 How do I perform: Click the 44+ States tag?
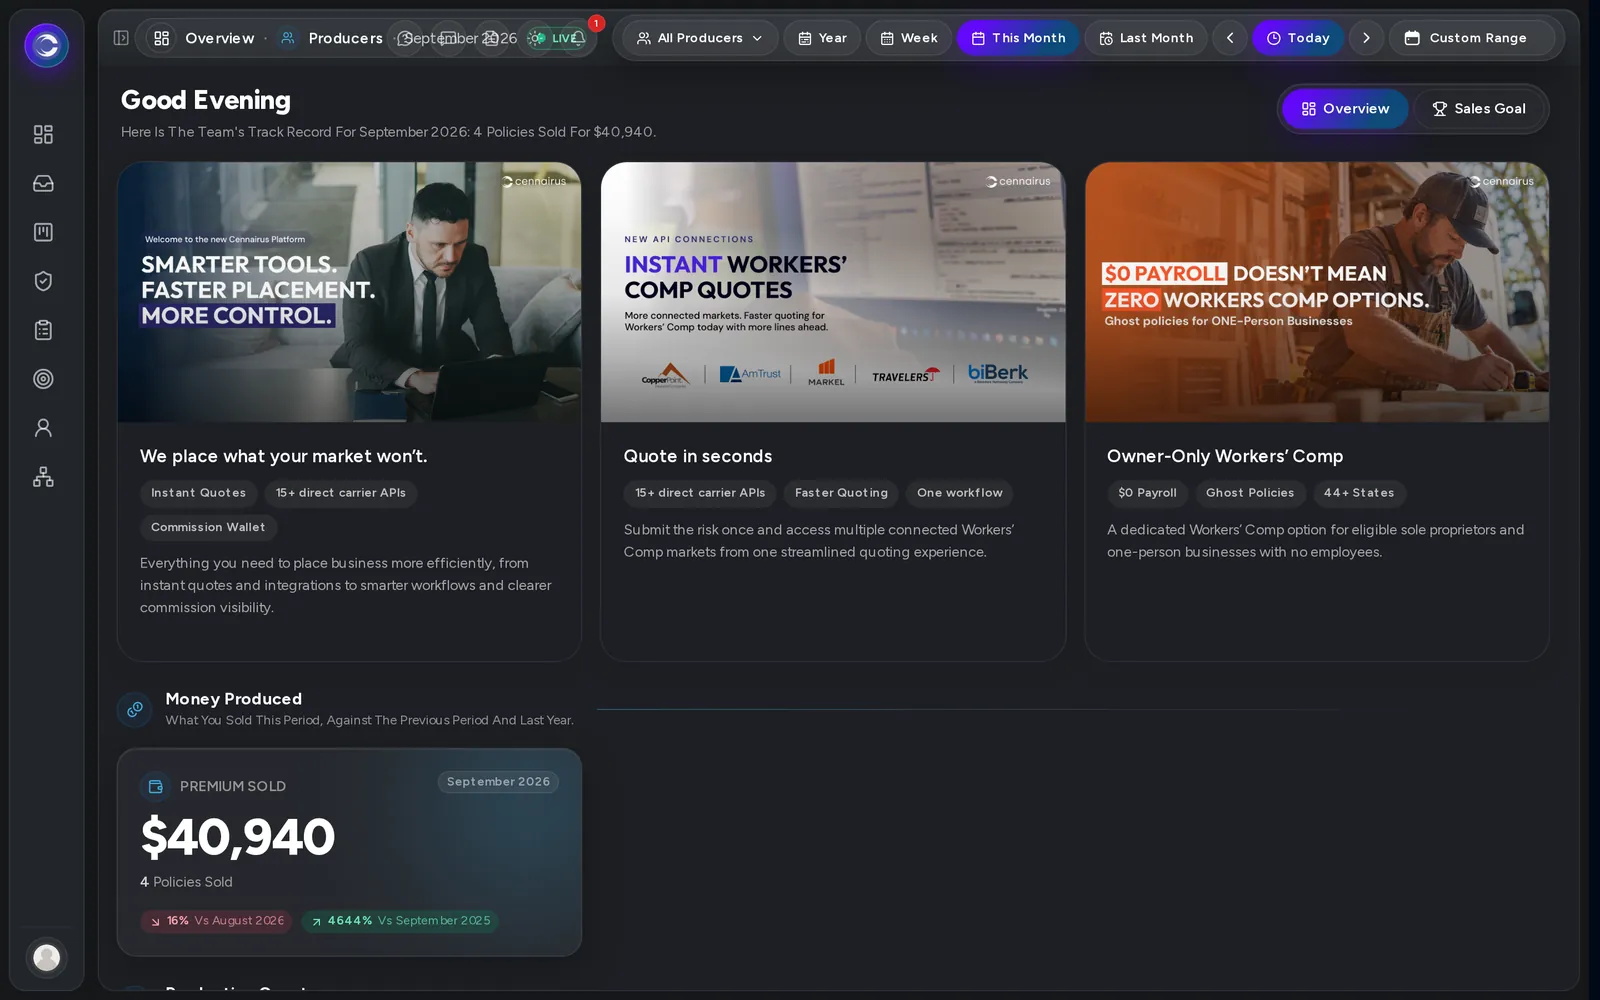(x=1359, y=493)
